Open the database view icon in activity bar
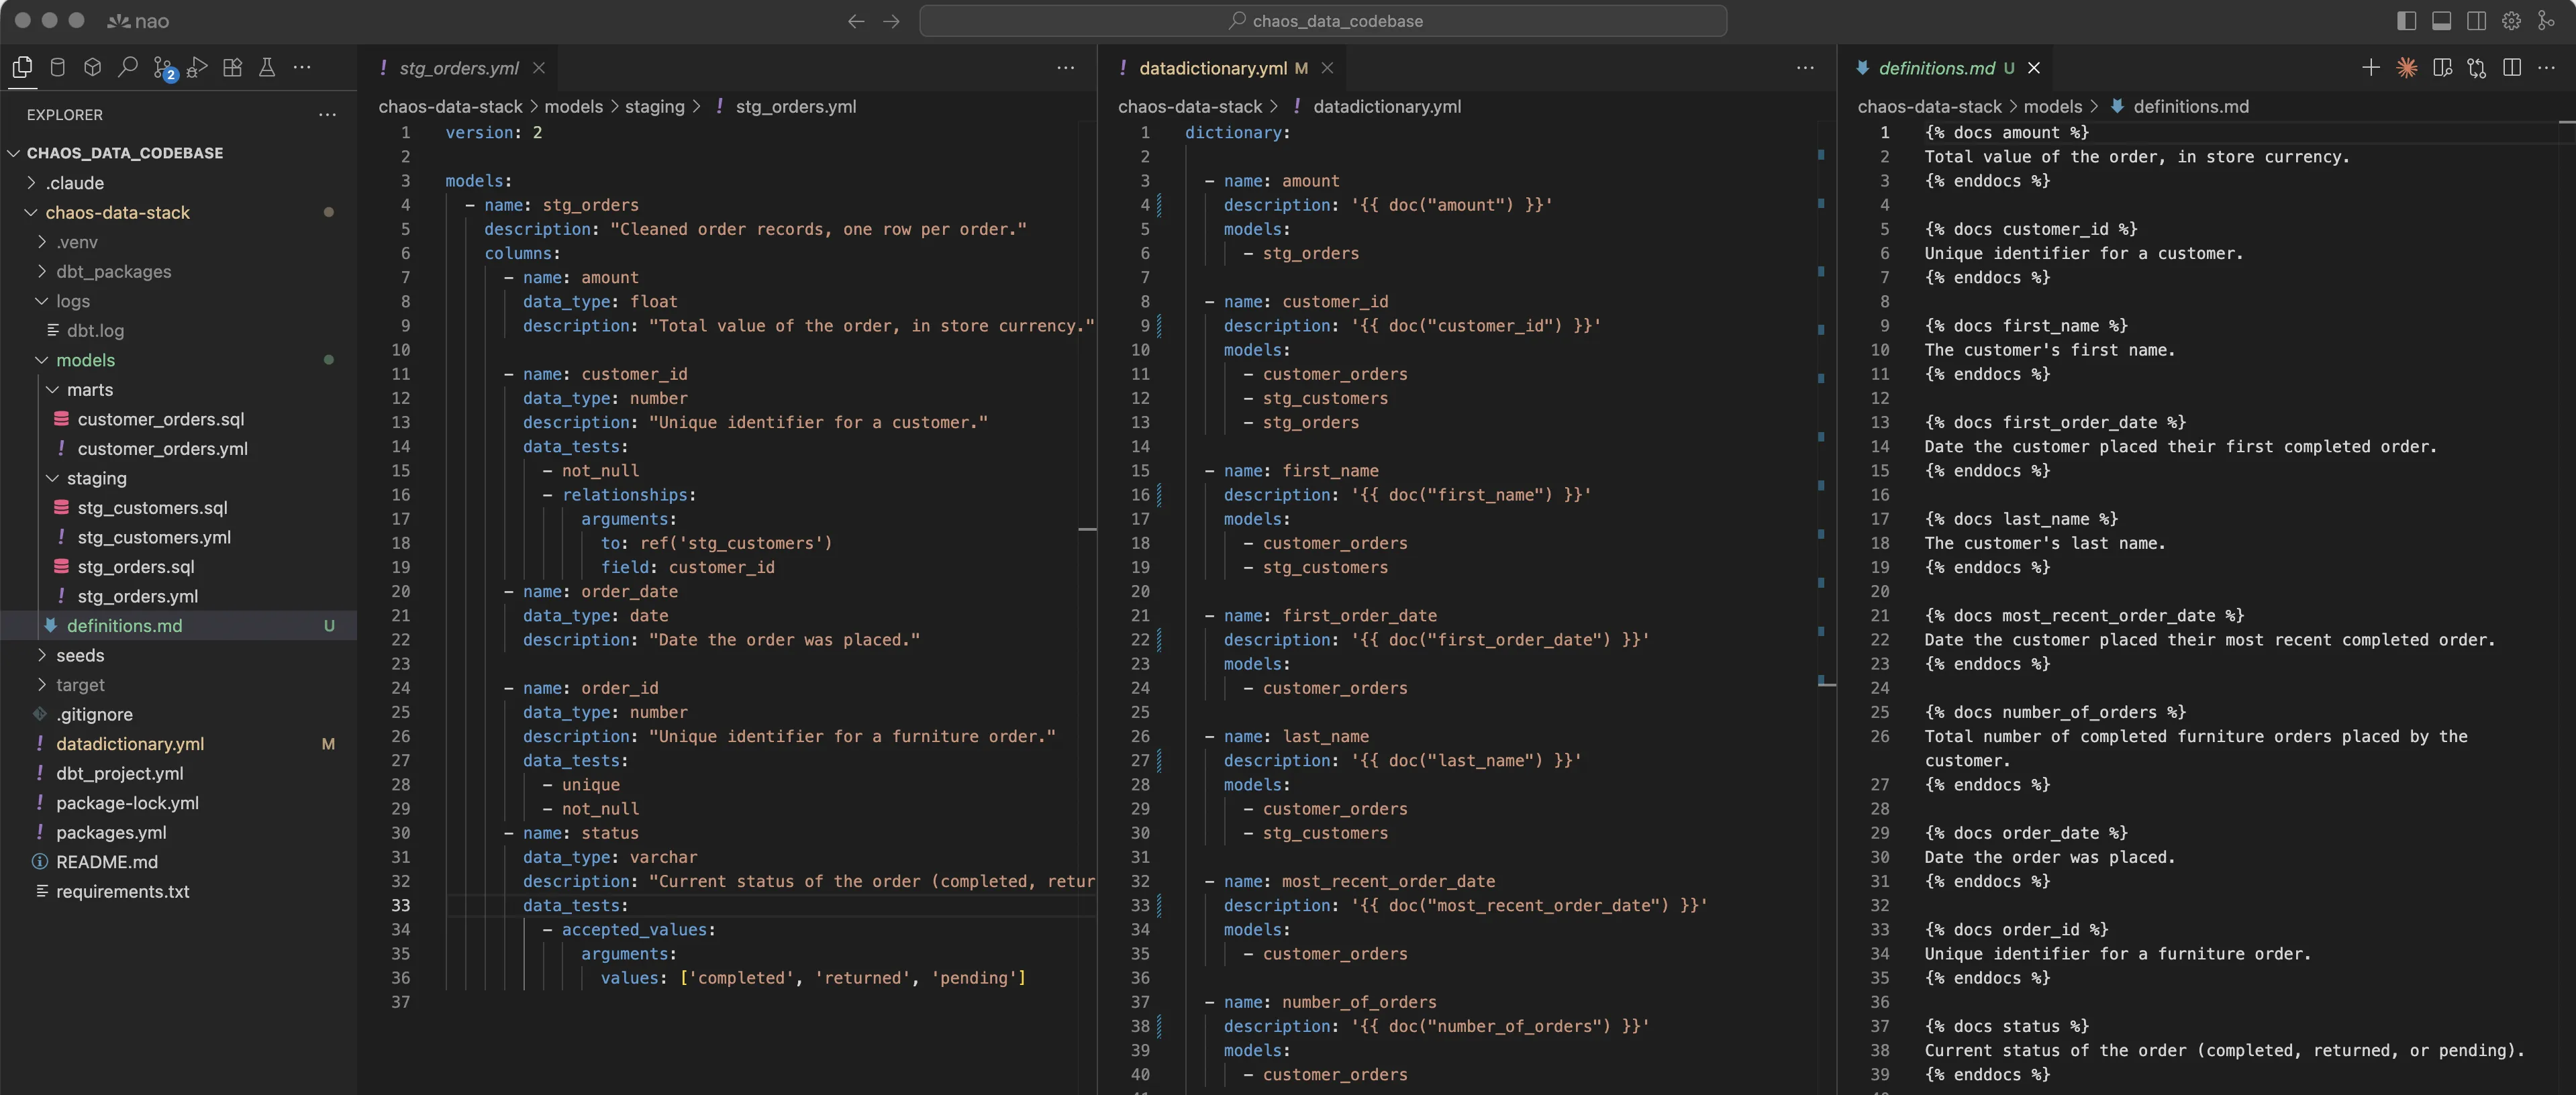Image resolution: width=2576 pixels, height=1095 pixels. [x=57, y=67]
